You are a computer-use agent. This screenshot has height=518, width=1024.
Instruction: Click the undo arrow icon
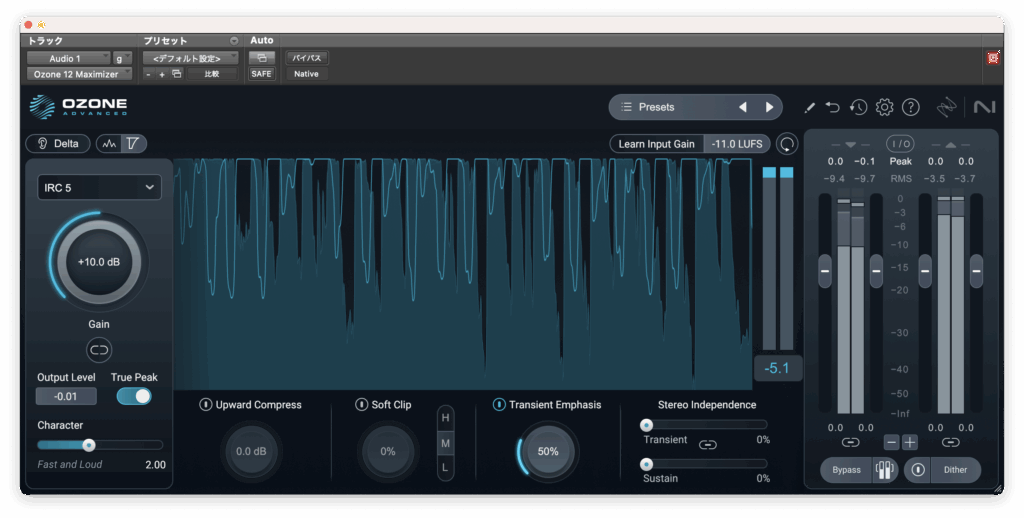[x=833, y=107]
